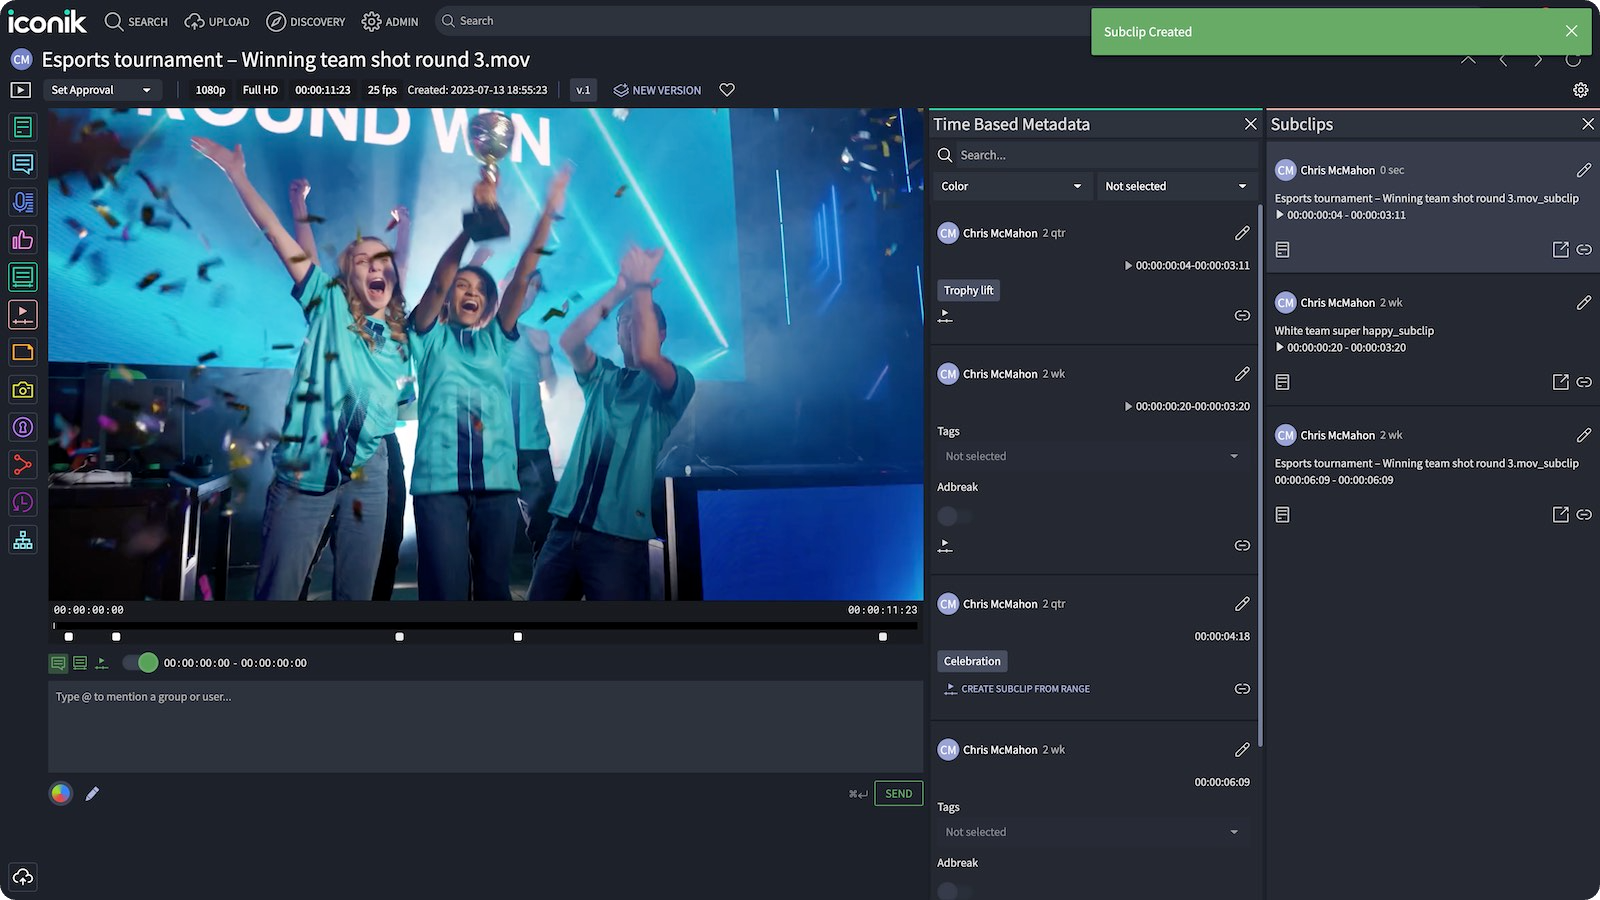This screenshot has height=900, width=1600.
Task: Open the Set Approval dropdown
Action: pos(102,90)
